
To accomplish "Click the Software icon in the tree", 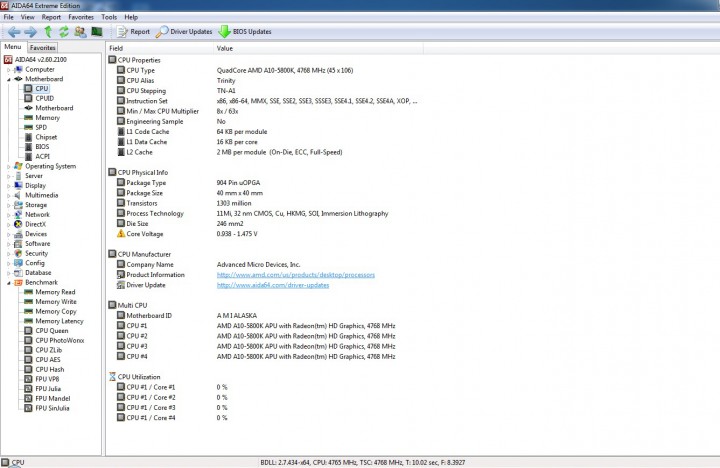I will point(18,243).
